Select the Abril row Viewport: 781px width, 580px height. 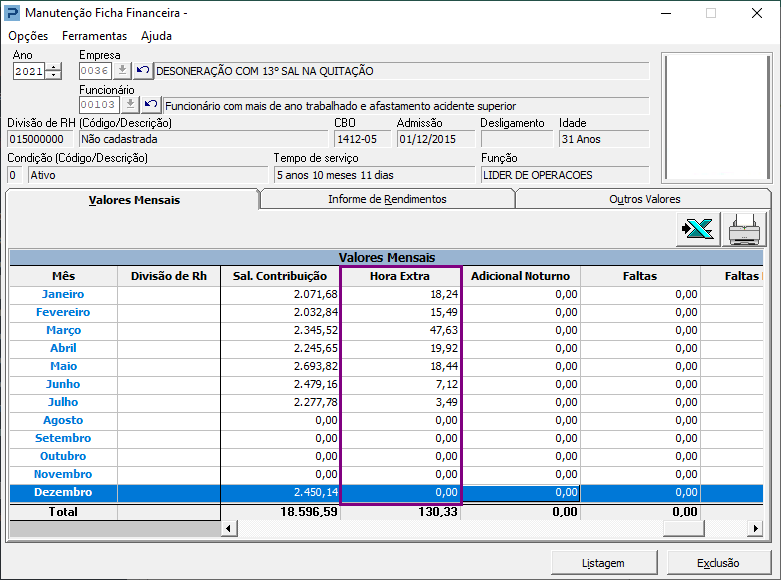pyautogui.click(x=386, y=348)
